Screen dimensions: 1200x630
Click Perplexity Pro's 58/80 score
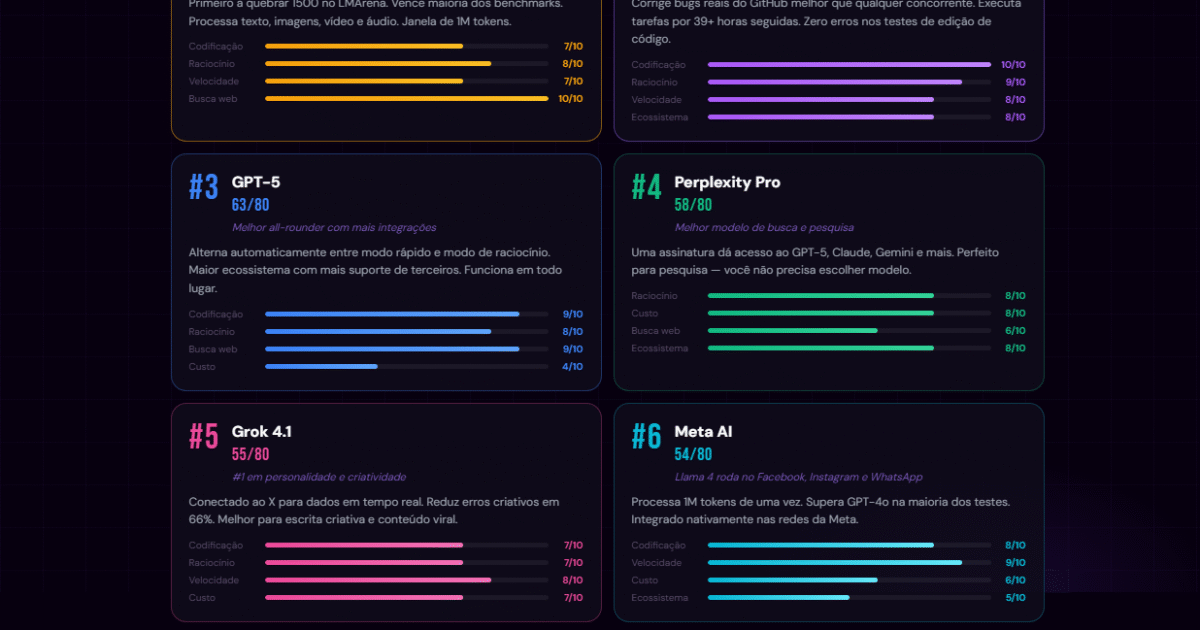[x=693, y=205]
